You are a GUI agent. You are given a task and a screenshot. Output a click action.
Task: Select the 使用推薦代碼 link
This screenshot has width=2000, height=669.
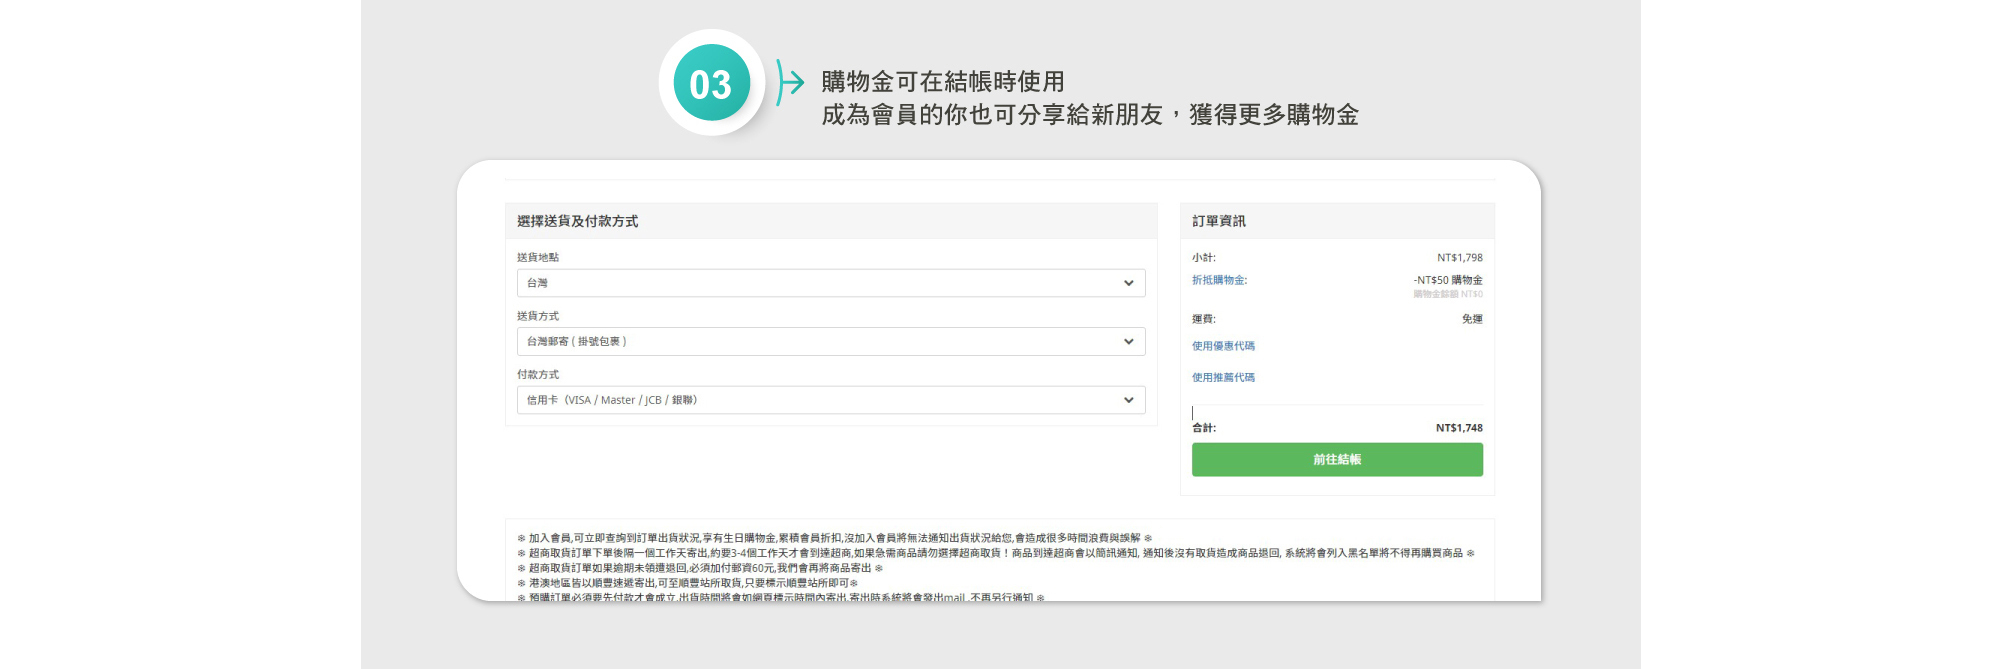pos(1223,377)
